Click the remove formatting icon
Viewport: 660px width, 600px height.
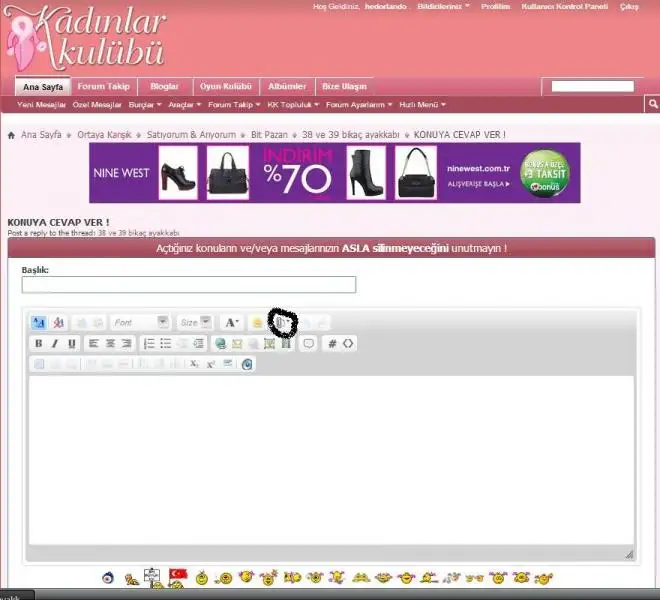[58, 322]
